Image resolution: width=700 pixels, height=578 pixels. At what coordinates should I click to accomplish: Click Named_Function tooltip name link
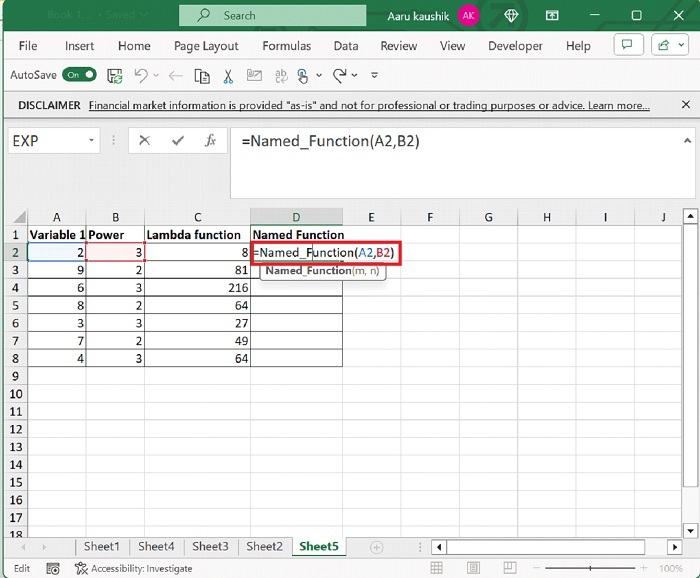coord(308,271)
